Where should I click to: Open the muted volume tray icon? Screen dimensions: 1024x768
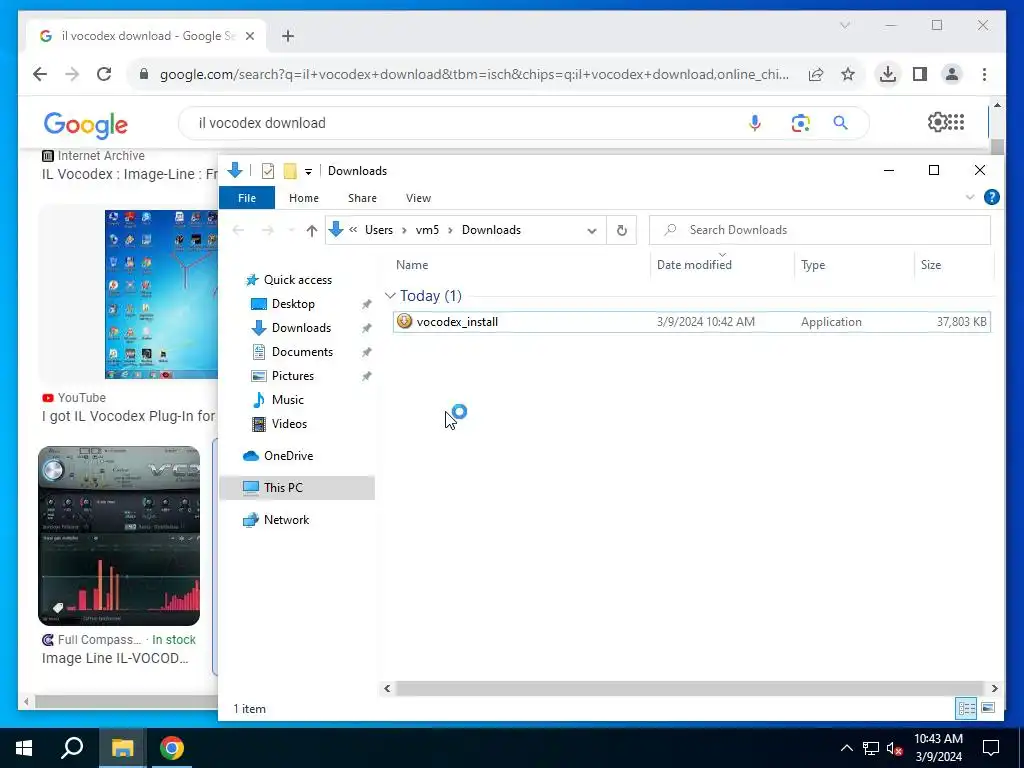895,748
